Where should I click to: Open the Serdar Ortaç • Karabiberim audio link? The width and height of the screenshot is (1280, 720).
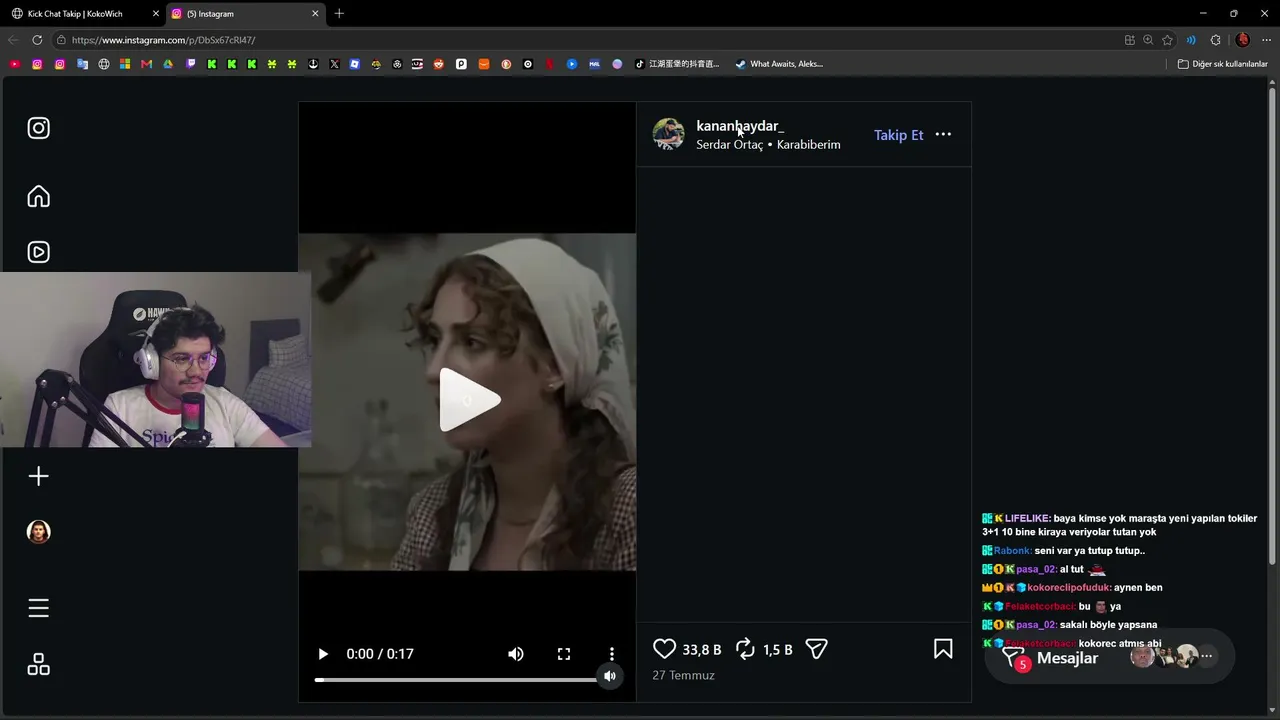768,145
